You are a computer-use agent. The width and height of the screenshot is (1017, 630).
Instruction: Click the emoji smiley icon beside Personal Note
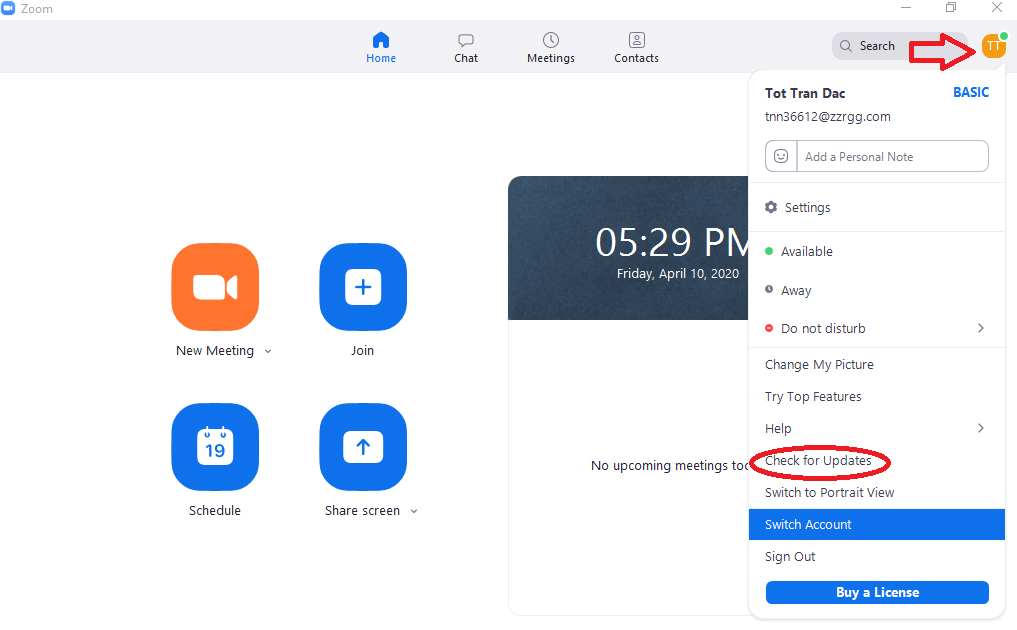tap(781, 156)
